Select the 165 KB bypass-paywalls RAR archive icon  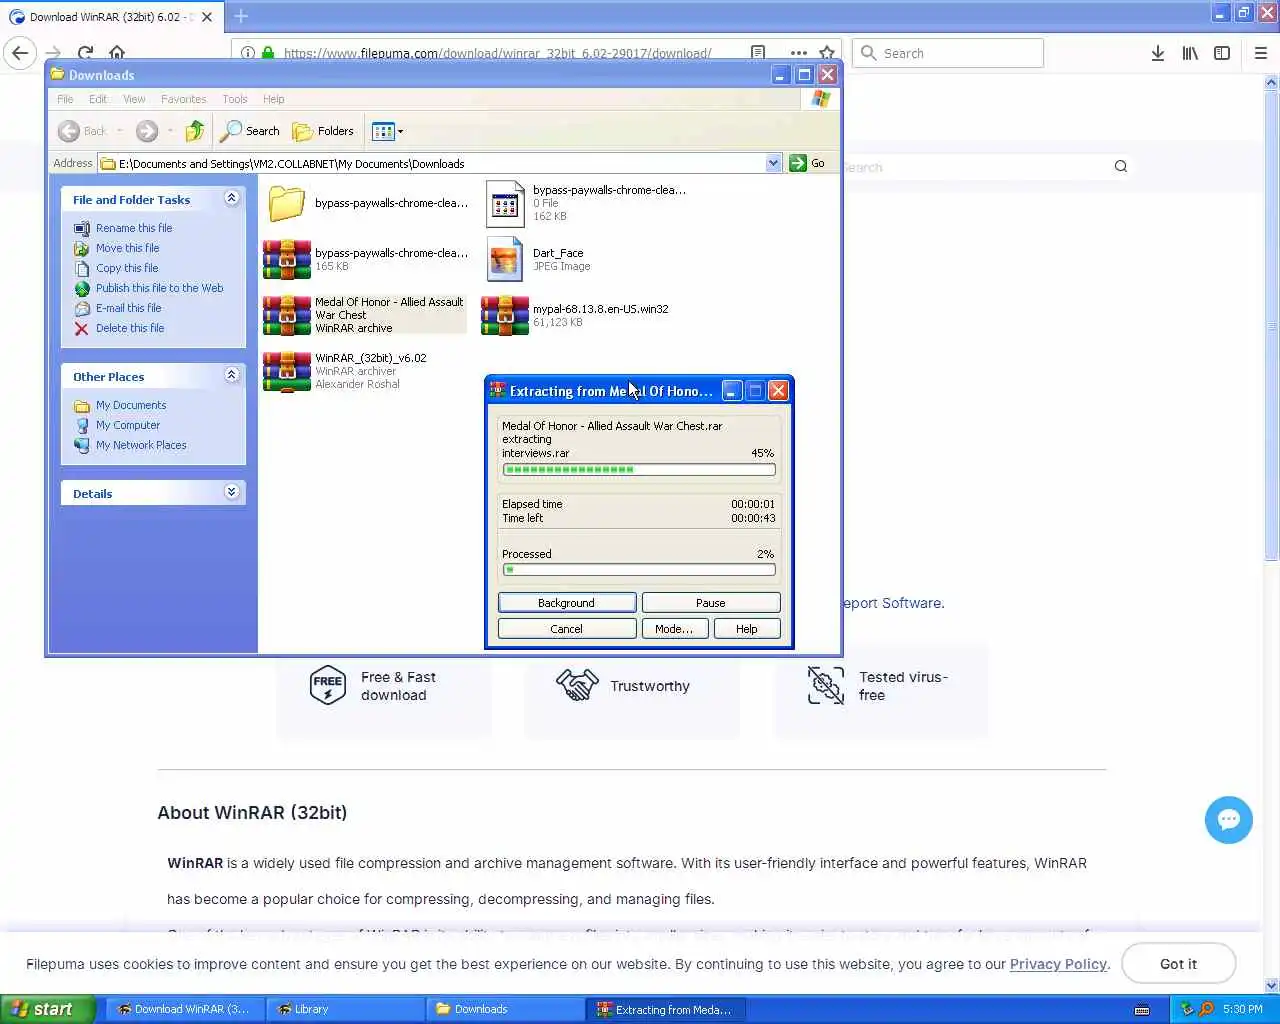click(286, 259)
